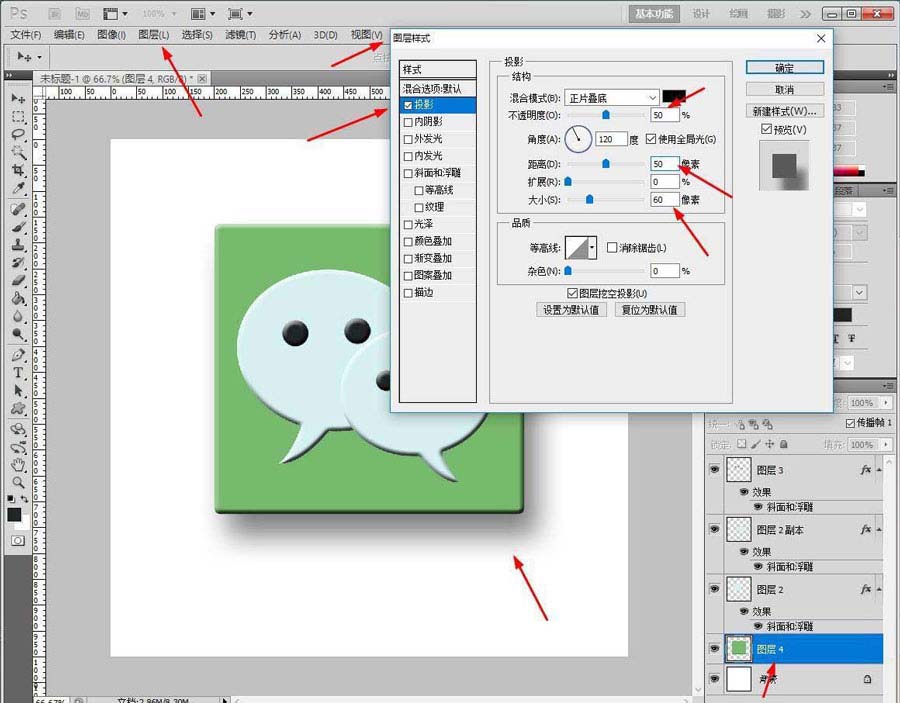Click the 确定 button
The height and width of the screenshot is (703, 900).
click(x=787, y=67)
